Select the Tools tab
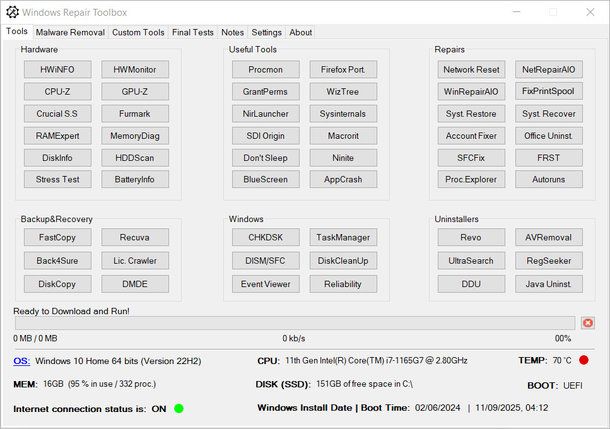 coord(17,32)
